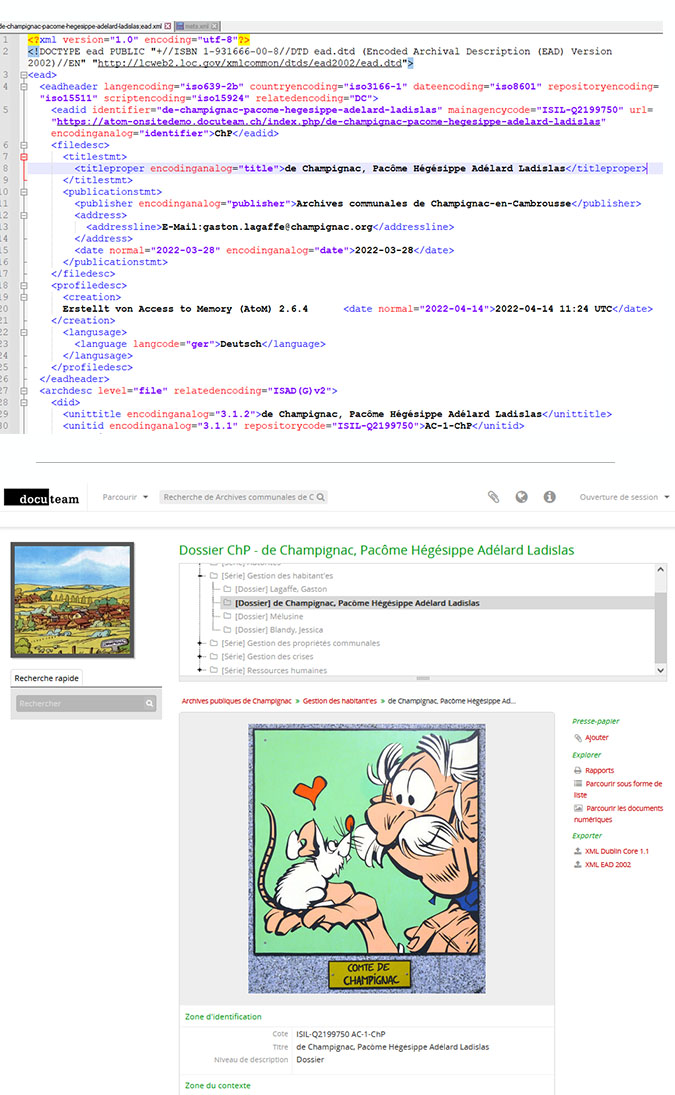675x1095 pixels.
Task: Click the list icon beside Parcourir sous forme
Action: pyautogui.click(x=578, y=784)
